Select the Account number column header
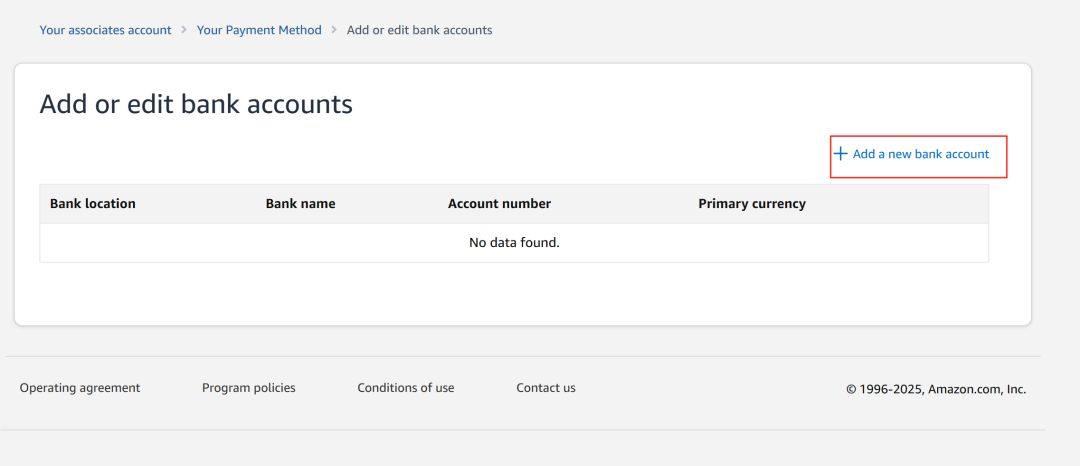The height and width of the screenshot is (466, 1080). click(x=499, y=204)
